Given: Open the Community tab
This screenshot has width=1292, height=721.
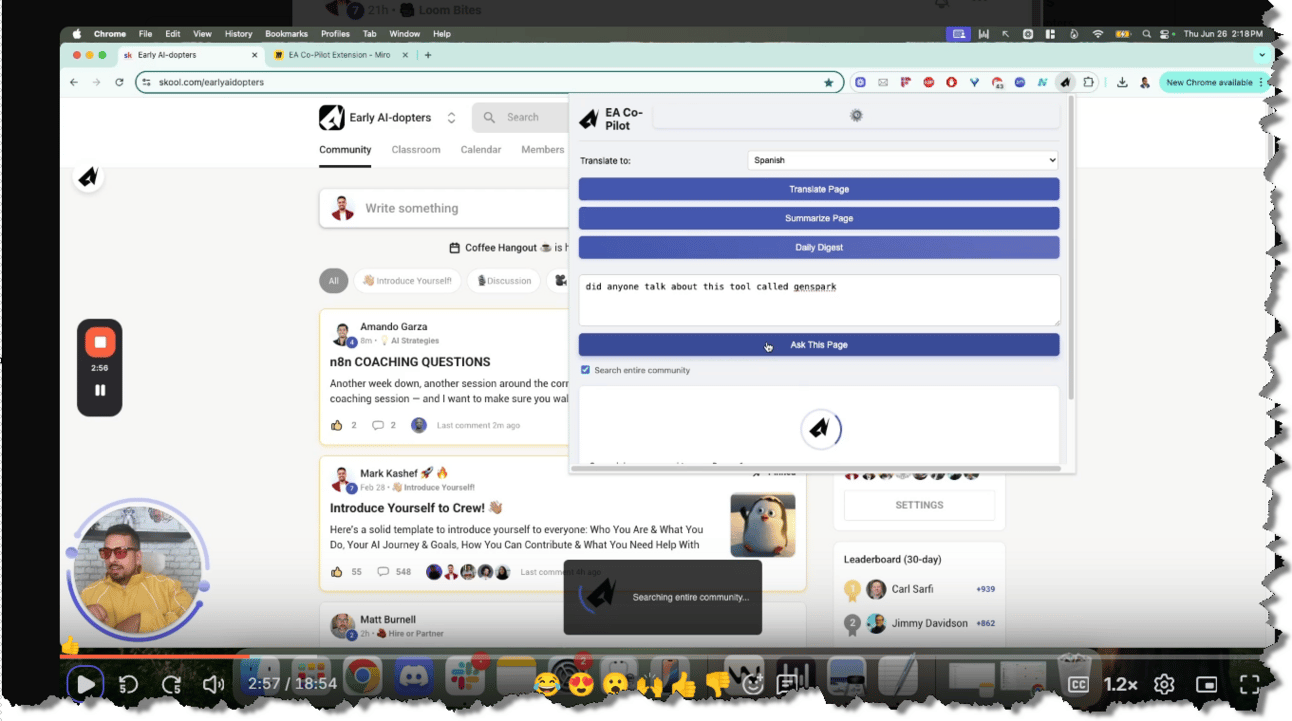Looking at the screenshot, I should point(345,150).
